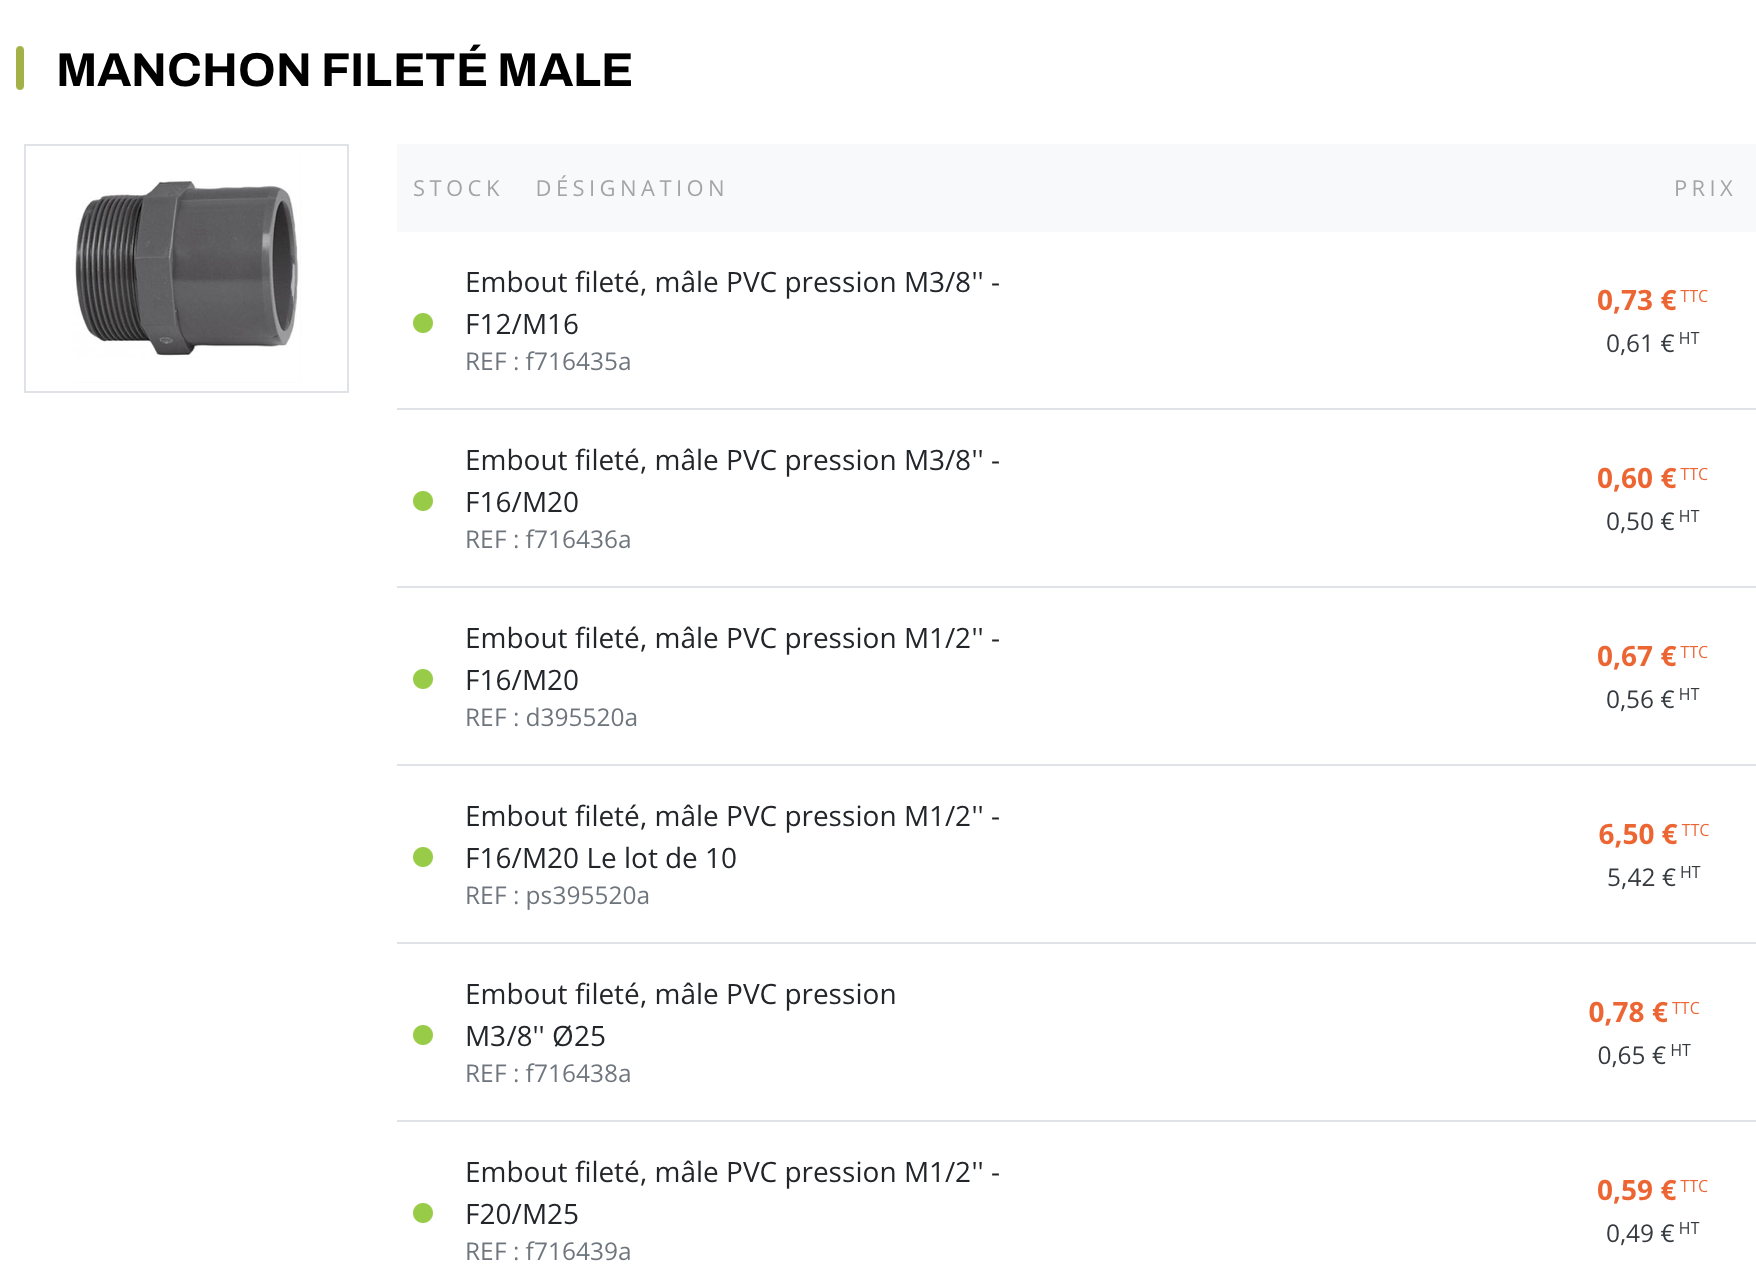Click the threaded male sleeve product image
The height and width of the screenshot is (1272, 1756).
coord(186,268)
